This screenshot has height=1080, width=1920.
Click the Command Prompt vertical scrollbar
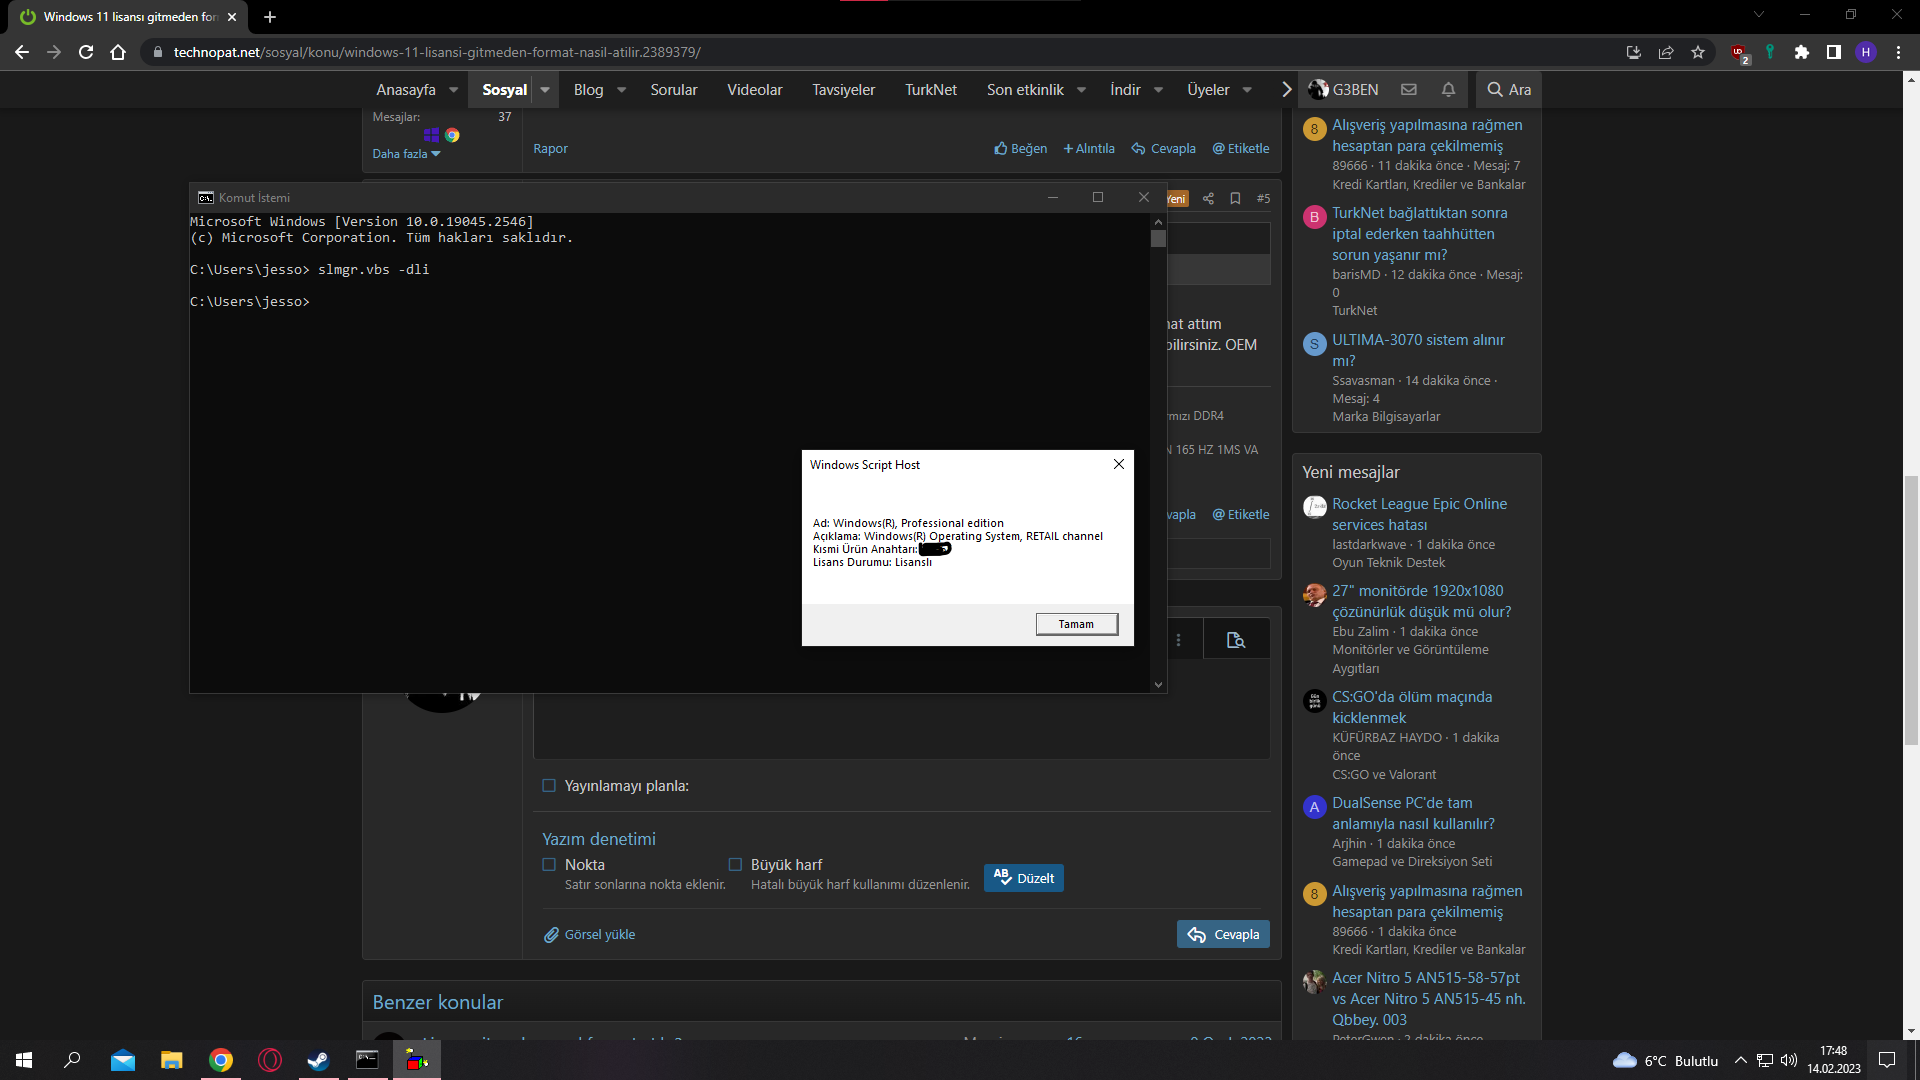1158,450
